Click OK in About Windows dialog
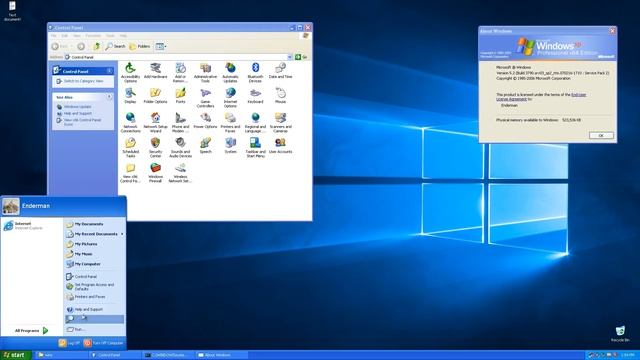Image resolution: width=640 pixels, height=360 pixels. (x=601, y=136)
